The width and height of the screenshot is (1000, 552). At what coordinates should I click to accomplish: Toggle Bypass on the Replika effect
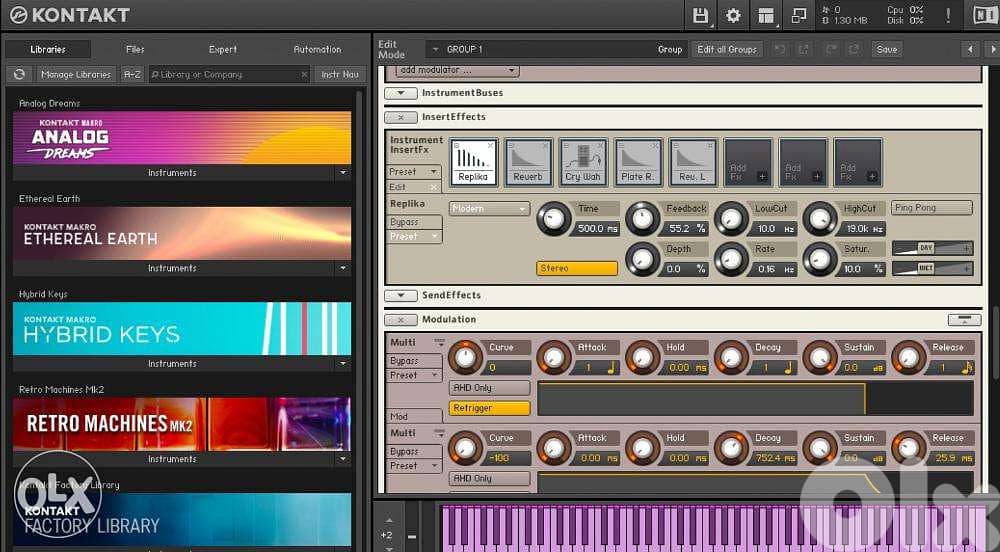point(415,222)
